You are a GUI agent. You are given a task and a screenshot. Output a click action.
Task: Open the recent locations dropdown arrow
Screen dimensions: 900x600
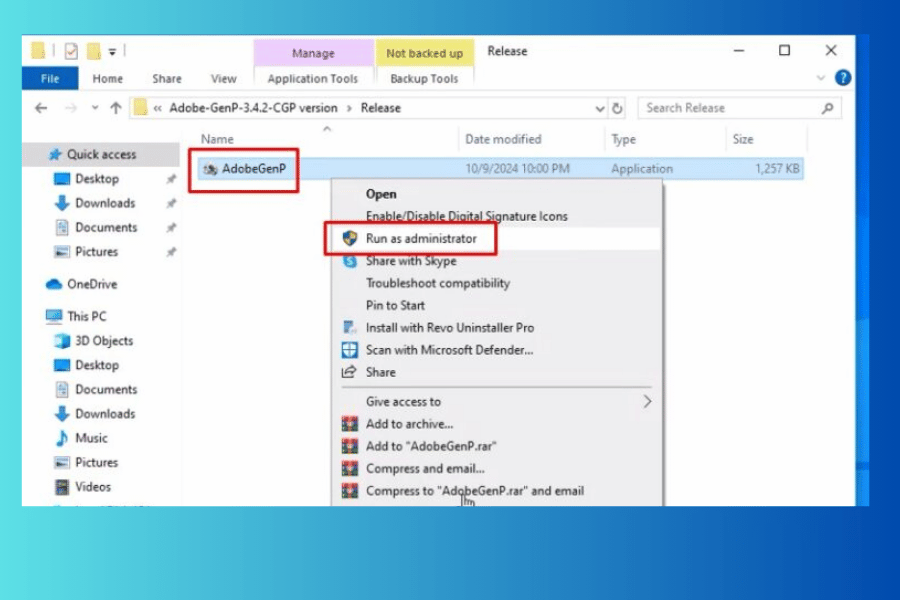(x=95, y=108)
